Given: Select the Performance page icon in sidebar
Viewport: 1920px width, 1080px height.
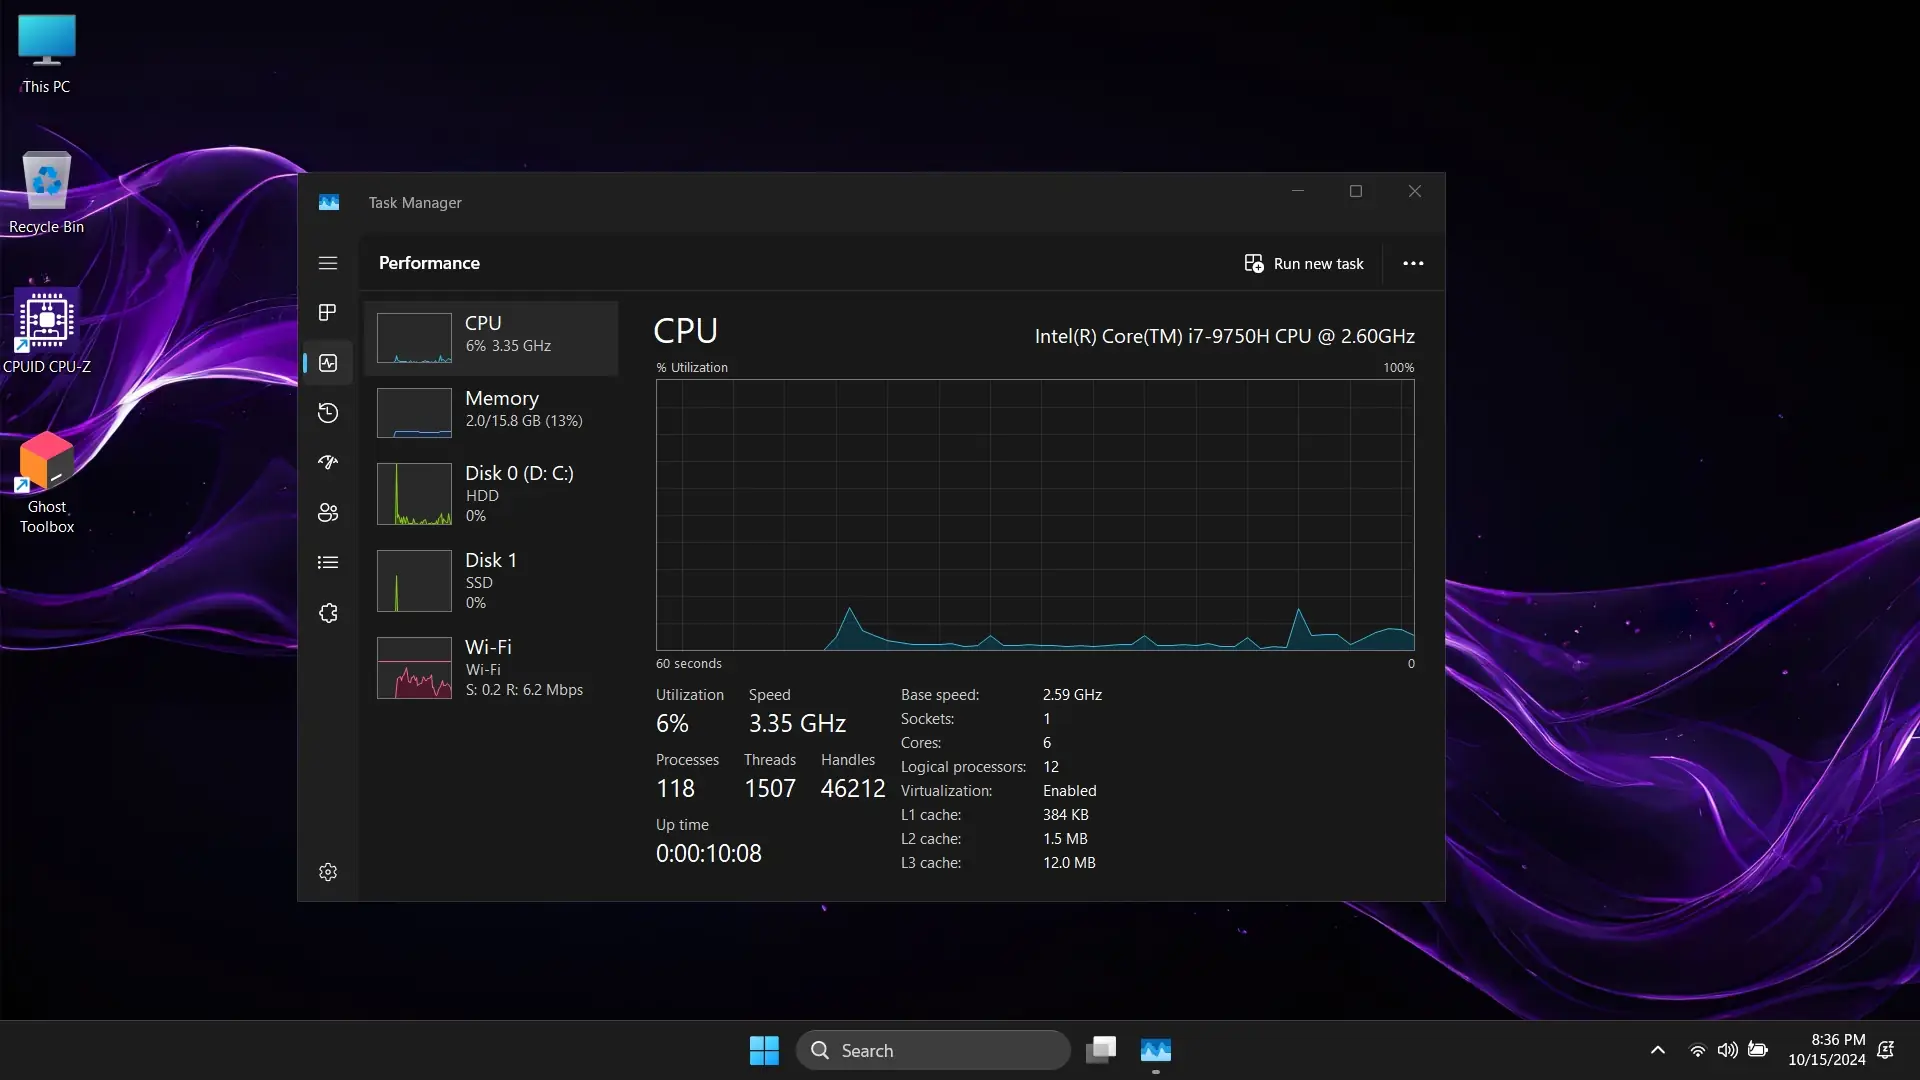Looking at the screenshot, I should pos(328,363).
